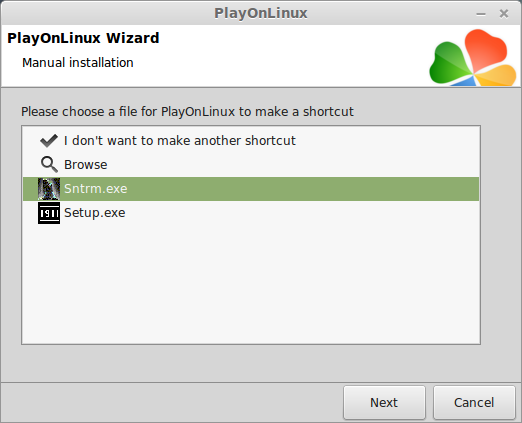This screenshot has width=522, height=423.
Task: Click empty space below Setup.exe in list
Action: [251, 283]
